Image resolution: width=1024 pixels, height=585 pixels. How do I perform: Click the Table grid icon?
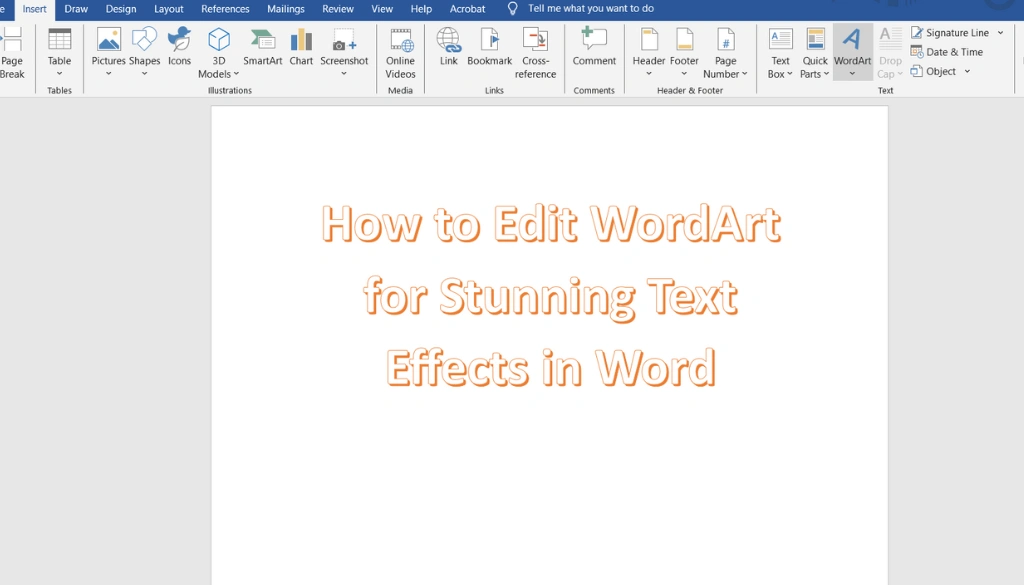coord(59,39)
